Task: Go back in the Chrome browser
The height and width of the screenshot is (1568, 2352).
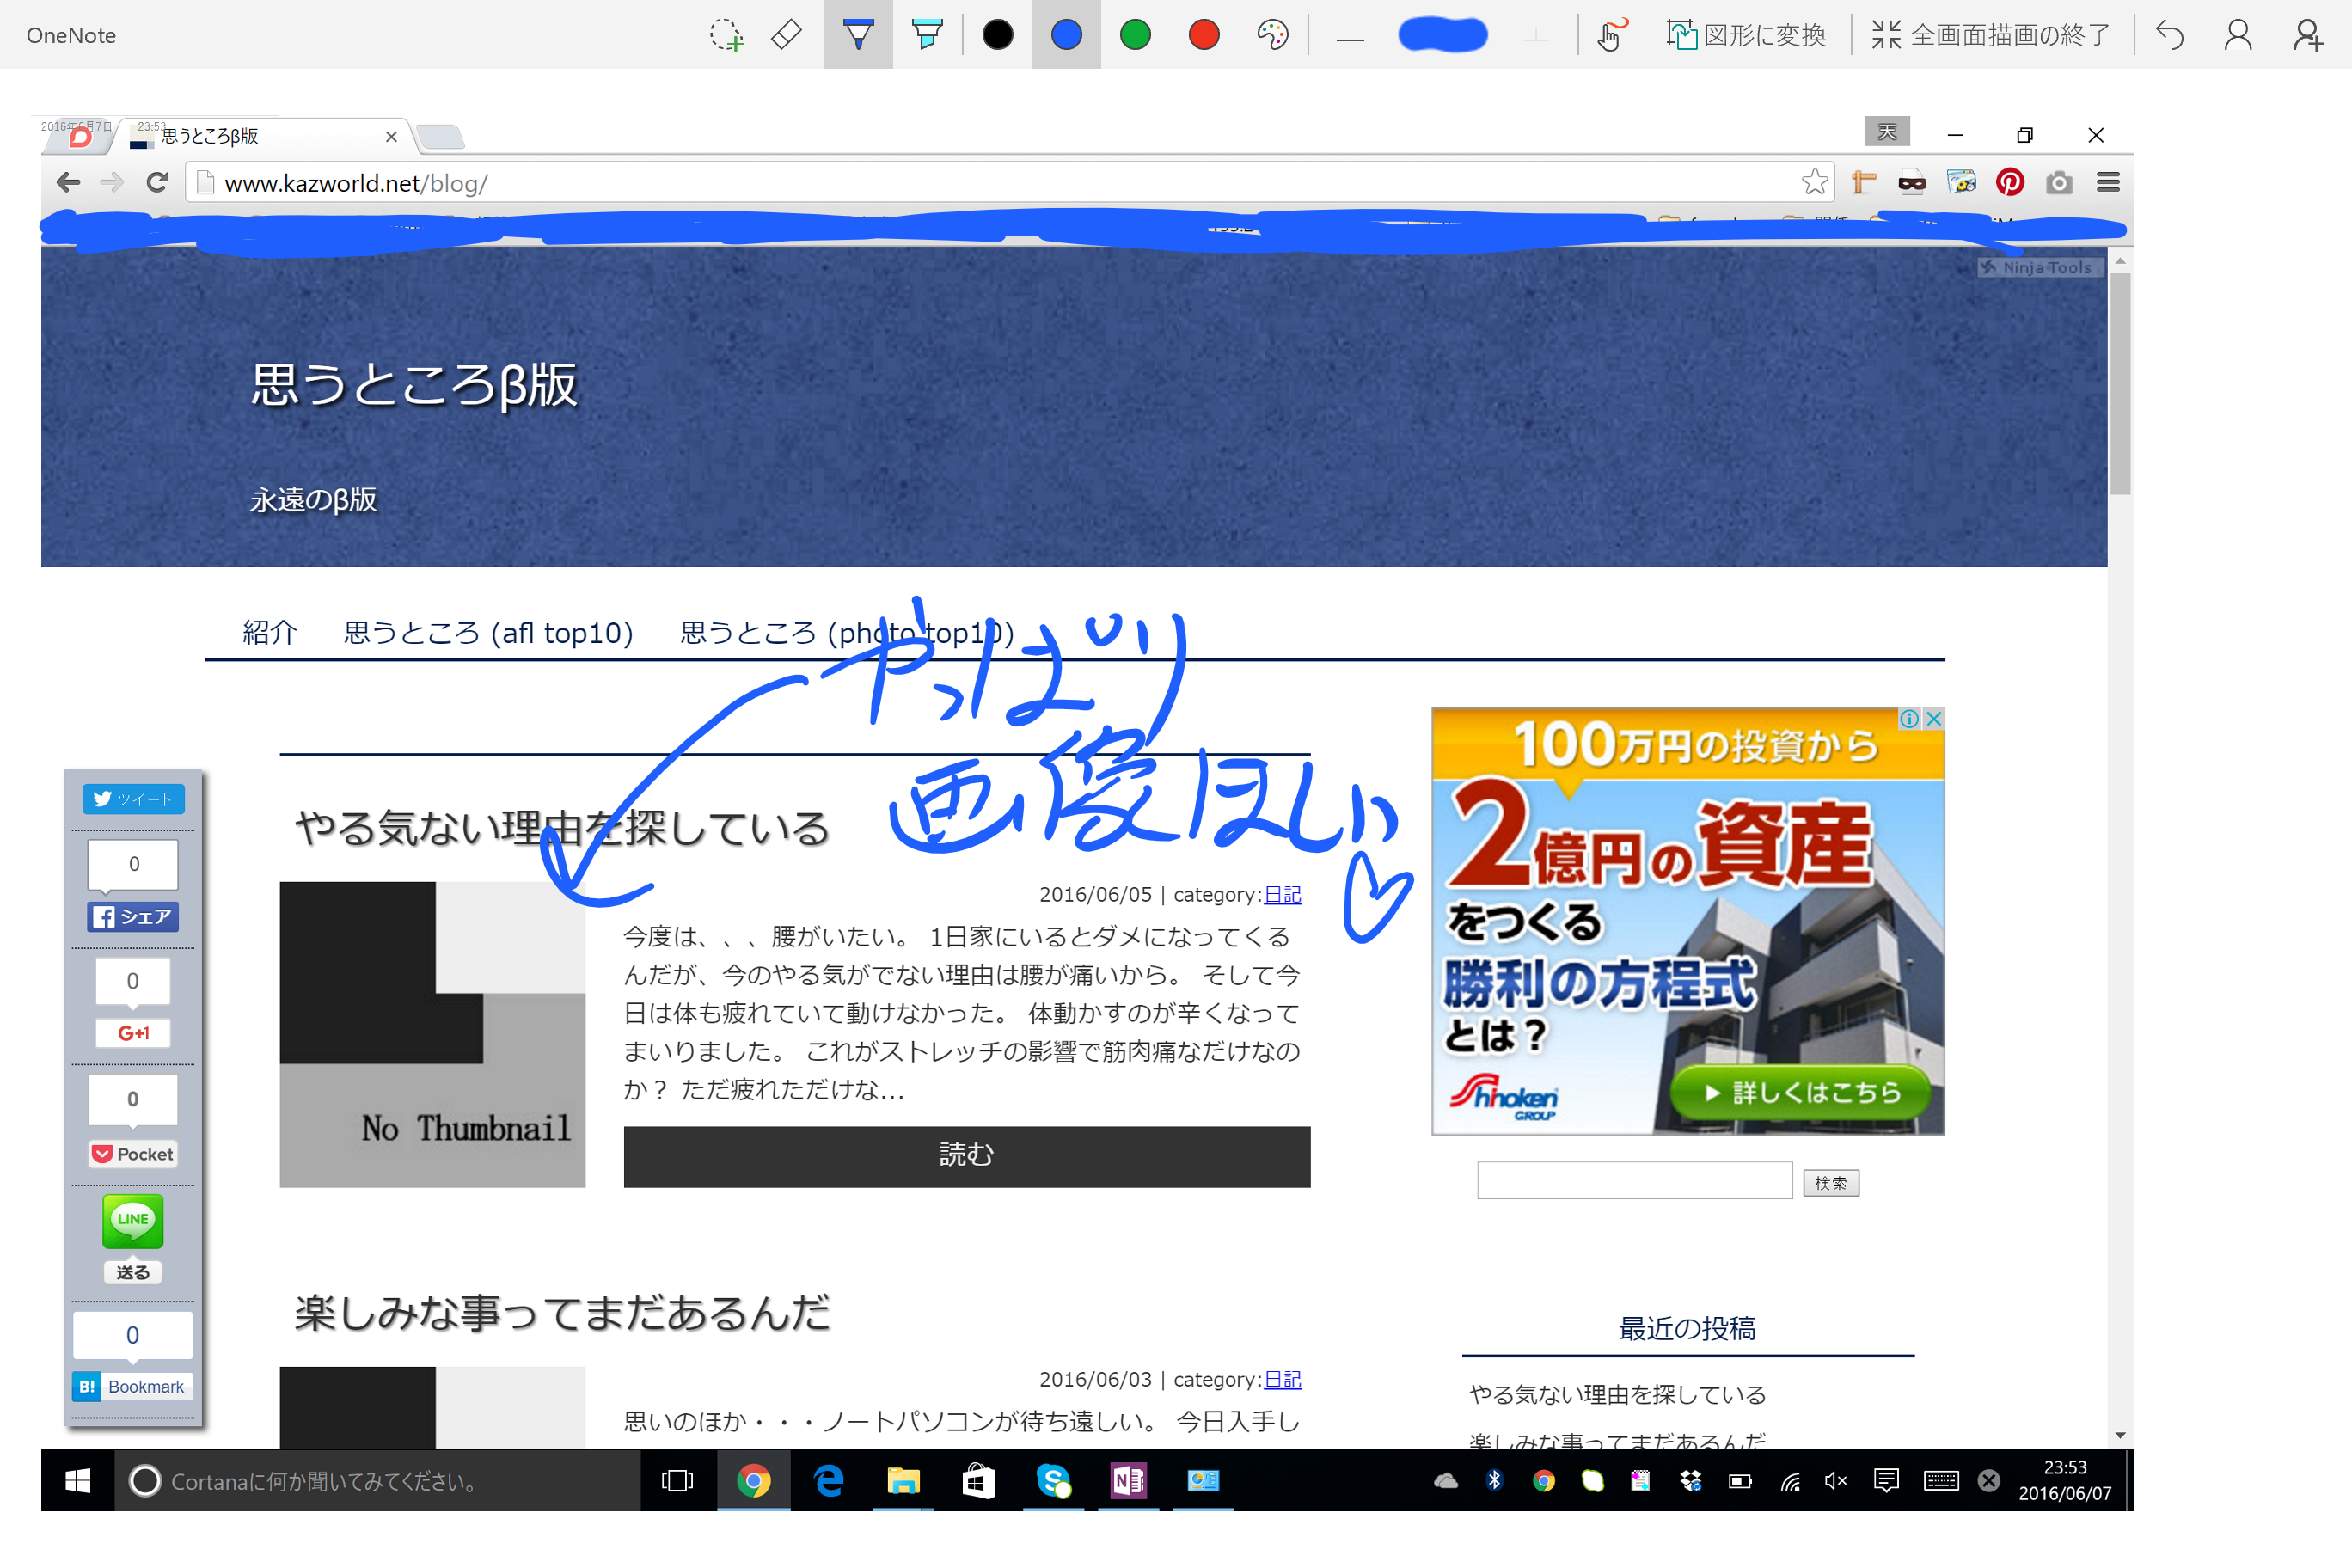Action: coord(68,182)
